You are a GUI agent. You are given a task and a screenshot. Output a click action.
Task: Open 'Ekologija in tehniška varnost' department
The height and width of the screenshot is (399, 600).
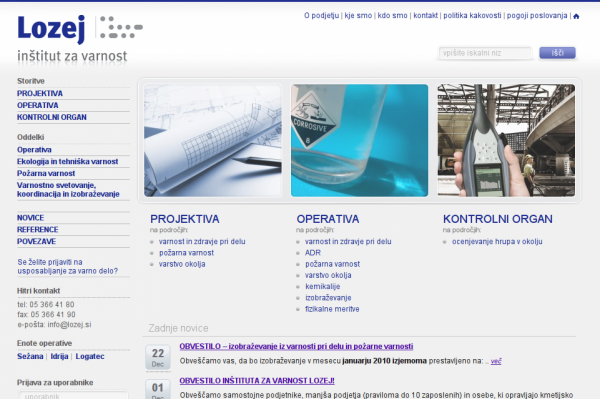pyautogui.click(x=67, y=161)
